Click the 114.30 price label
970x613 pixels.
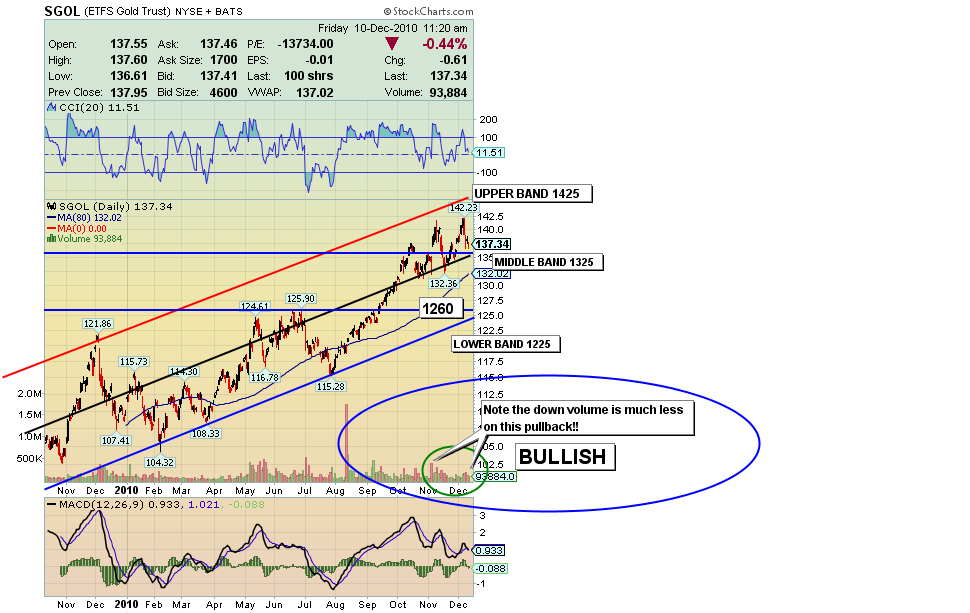(184, 372)
